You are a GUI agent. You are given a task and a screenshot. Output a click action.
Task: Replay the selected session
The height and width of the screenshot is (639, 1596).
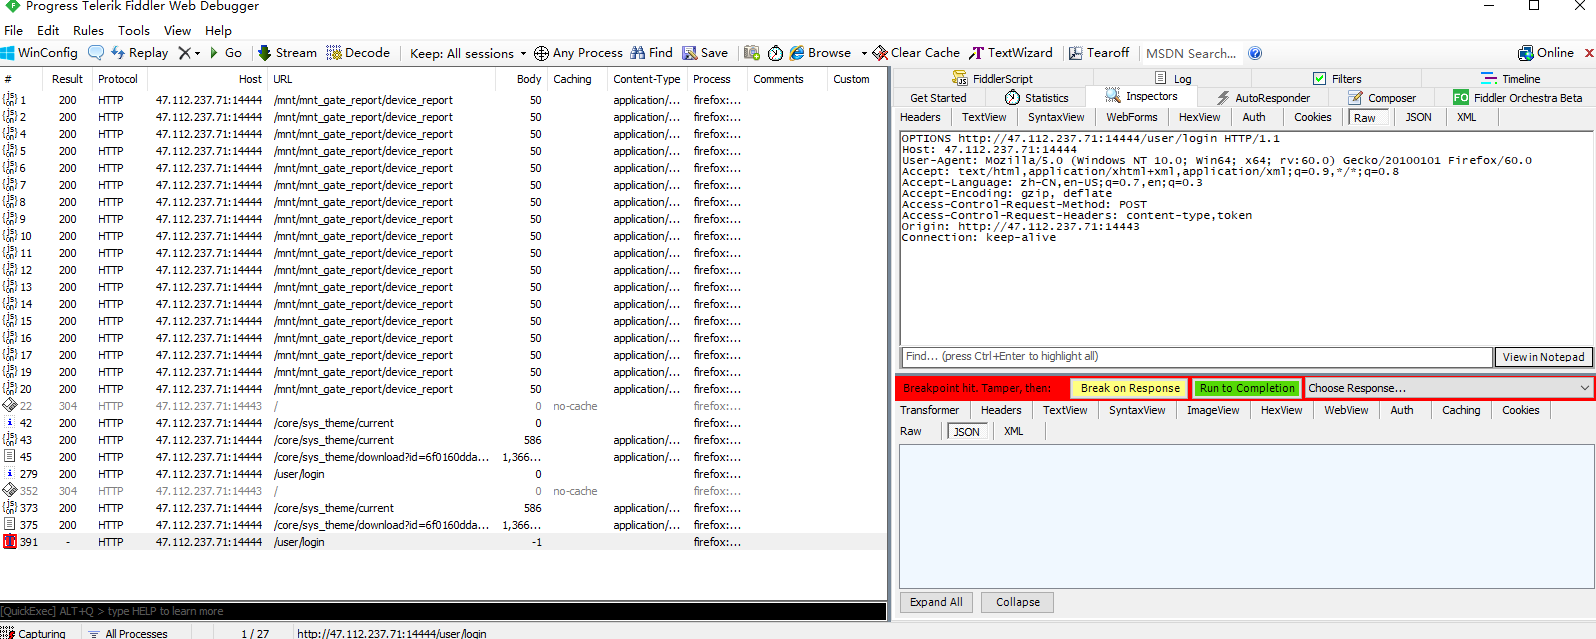pyautogui.click(x=139, y=53)
